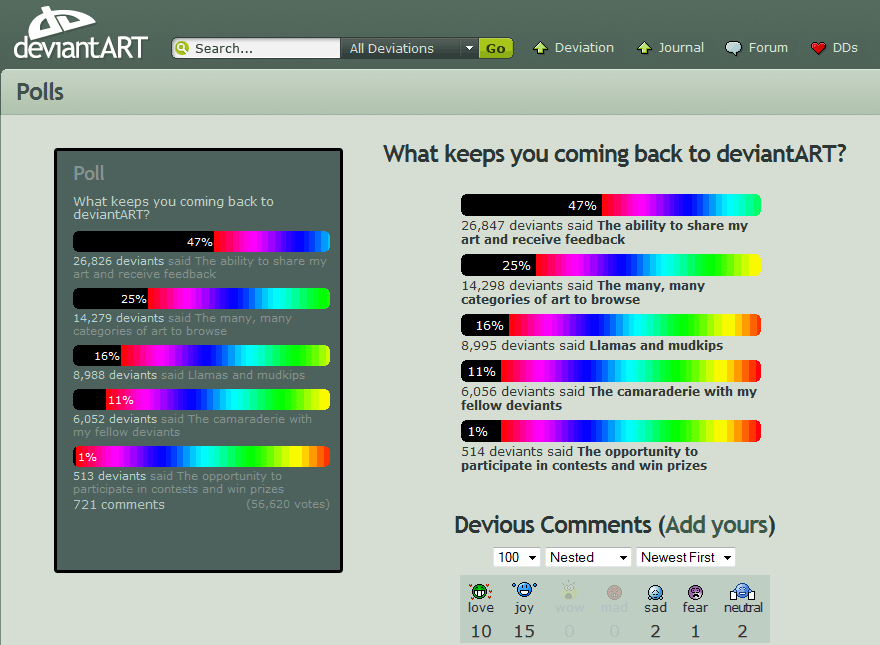Open the 100 comments-per-page dropdown
The height and width of the screenshot is (645, 880).
point(516,557)
